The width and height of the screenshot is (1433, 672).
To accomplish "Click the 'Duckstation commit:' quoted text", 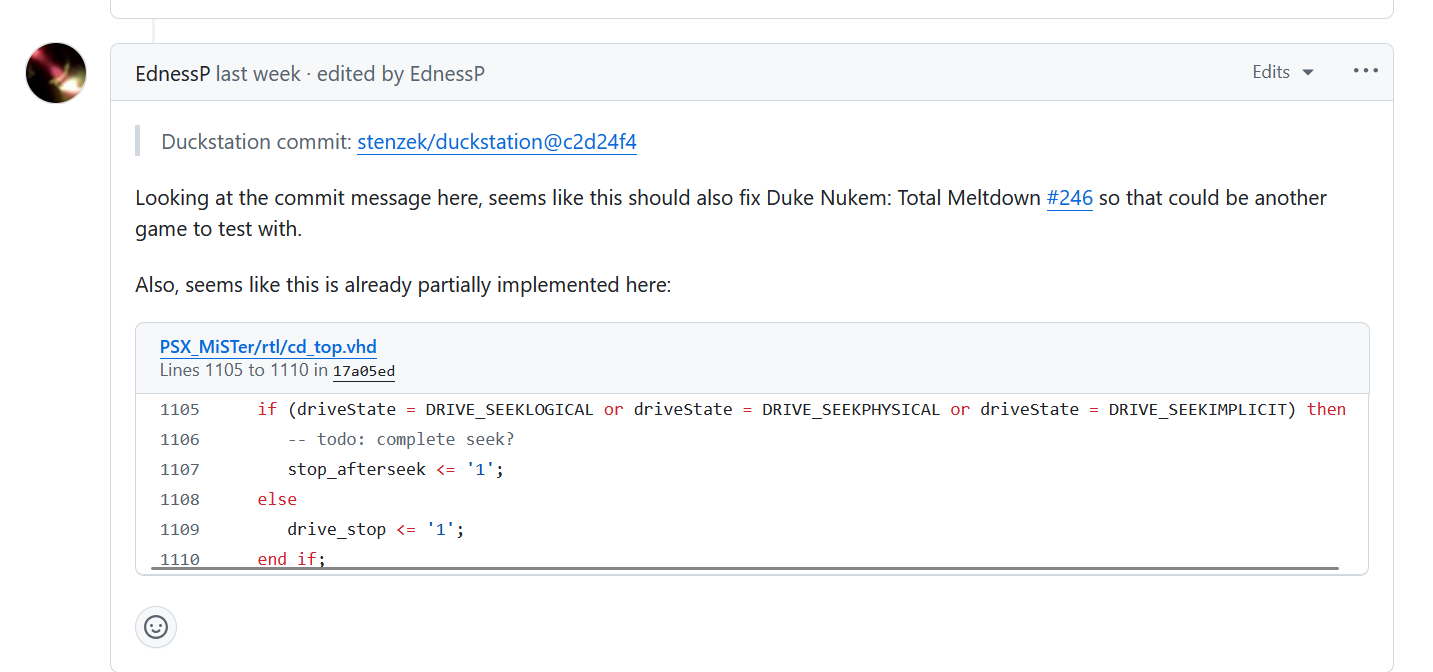I will click(x=257, y=142).
